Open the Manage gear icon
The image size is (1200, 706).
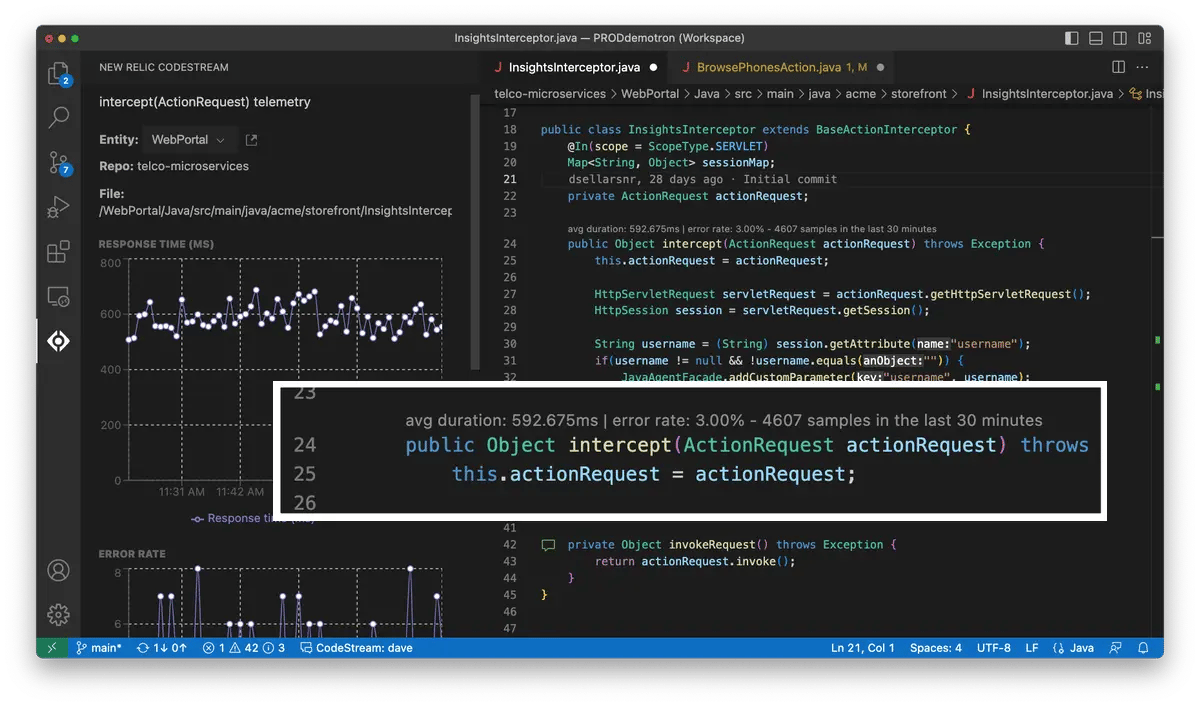click(x=58, y=615)
